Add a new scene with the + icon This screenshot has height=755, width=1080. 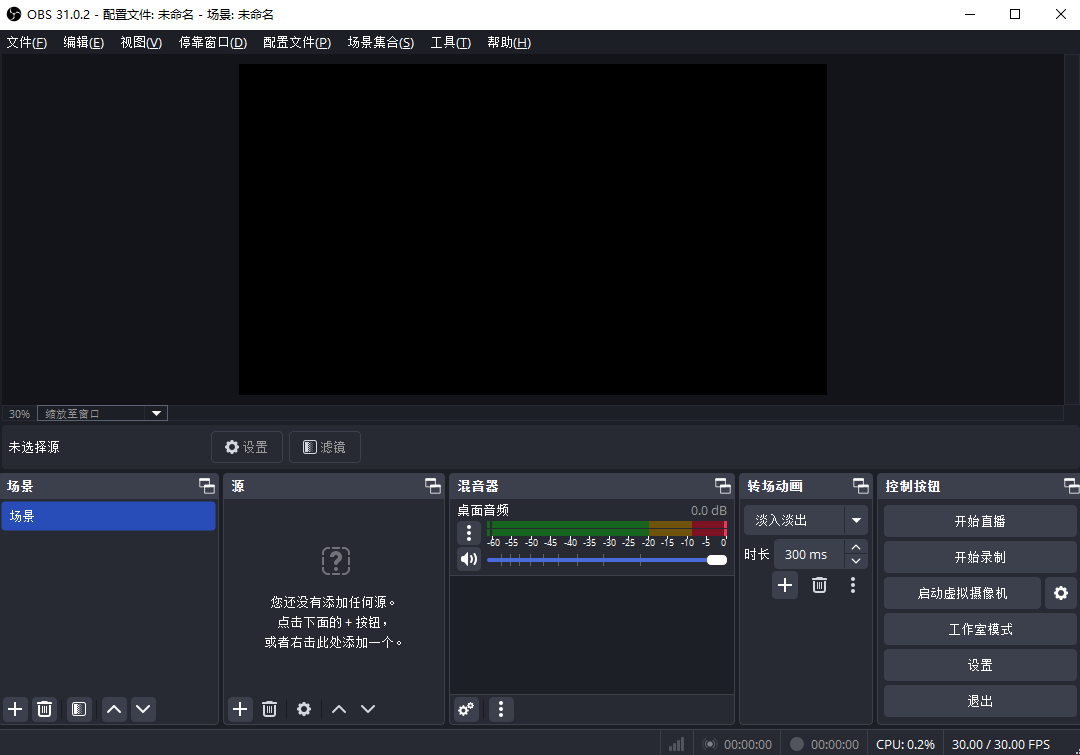point(15,709)
